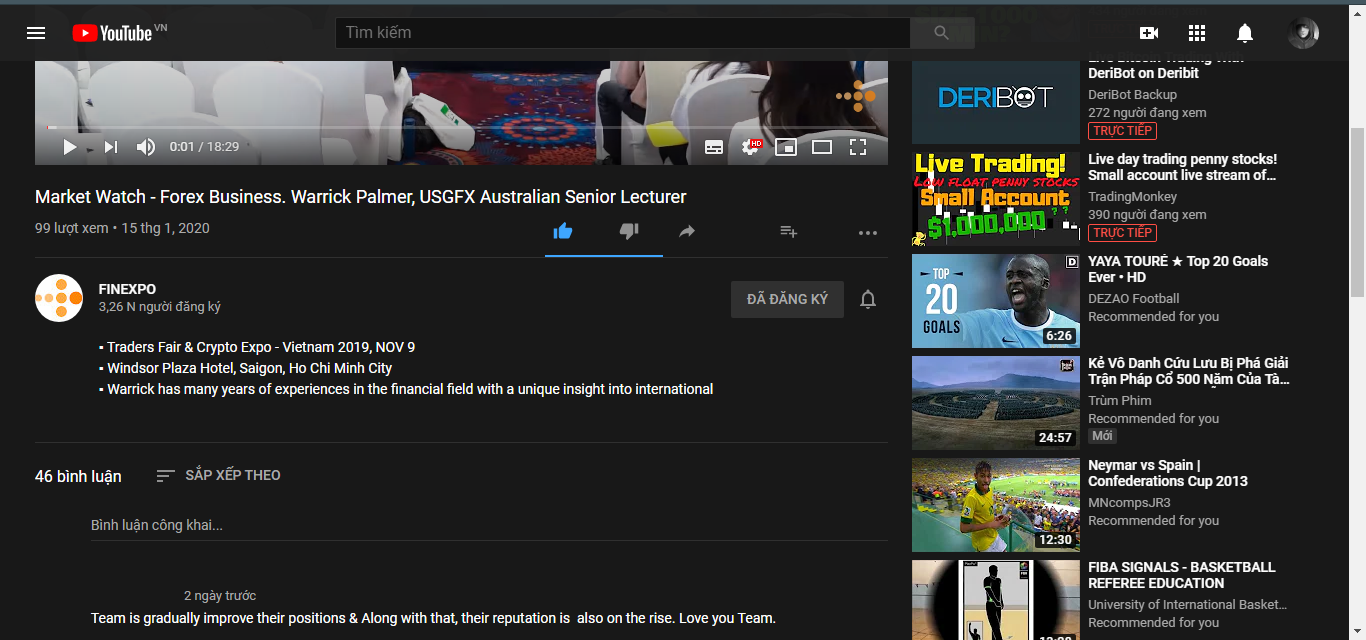Click the Mới badge under Trùm Phim

(1102, 436)
